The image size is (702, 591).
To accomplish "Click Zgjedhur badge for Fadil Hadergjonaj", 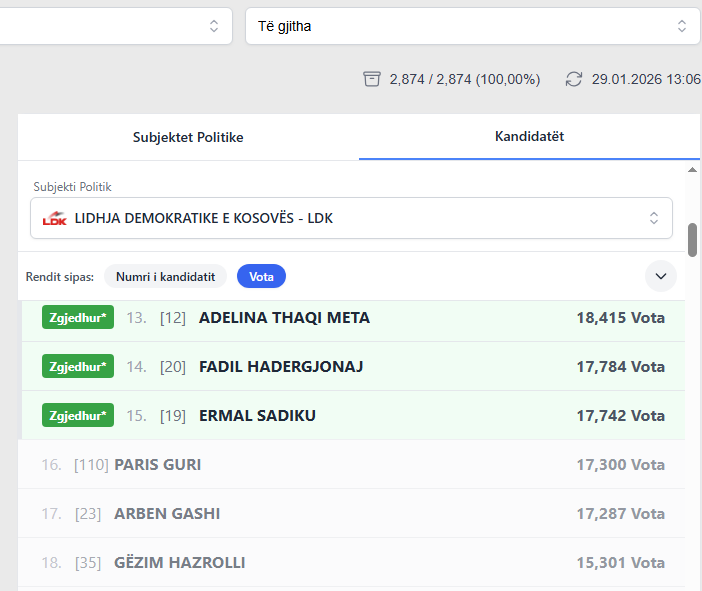I will [x=78, y=367].
